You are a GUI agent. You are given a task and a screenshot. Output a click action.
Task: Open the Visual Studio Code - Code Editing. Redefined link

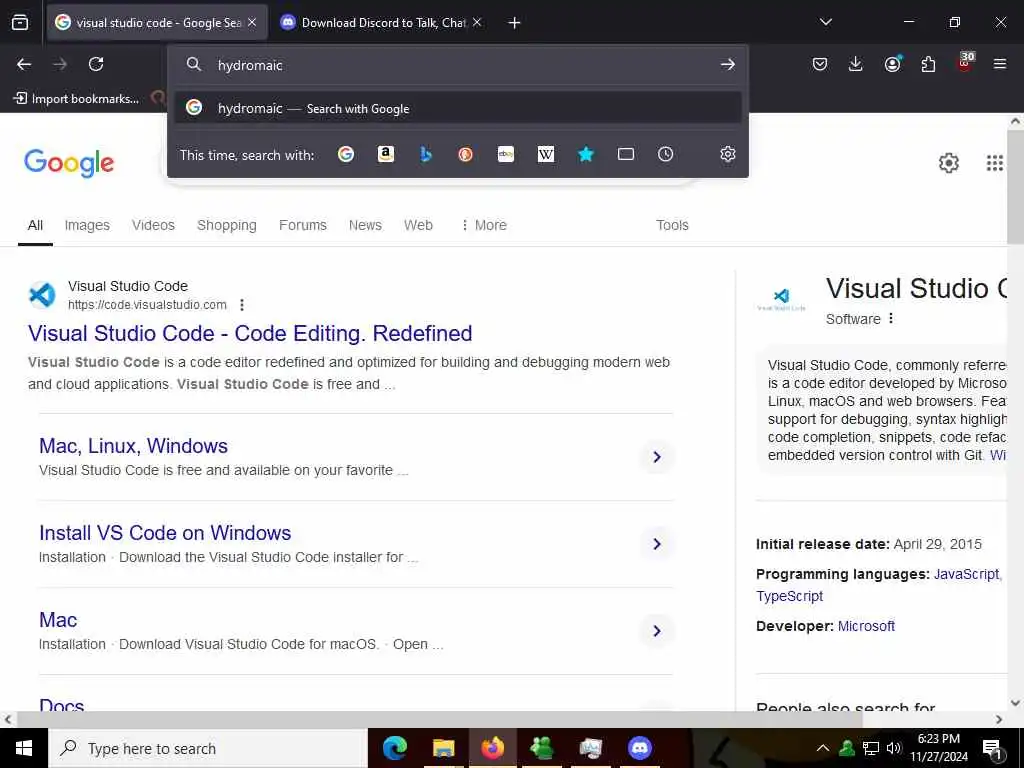coord(250,333)
